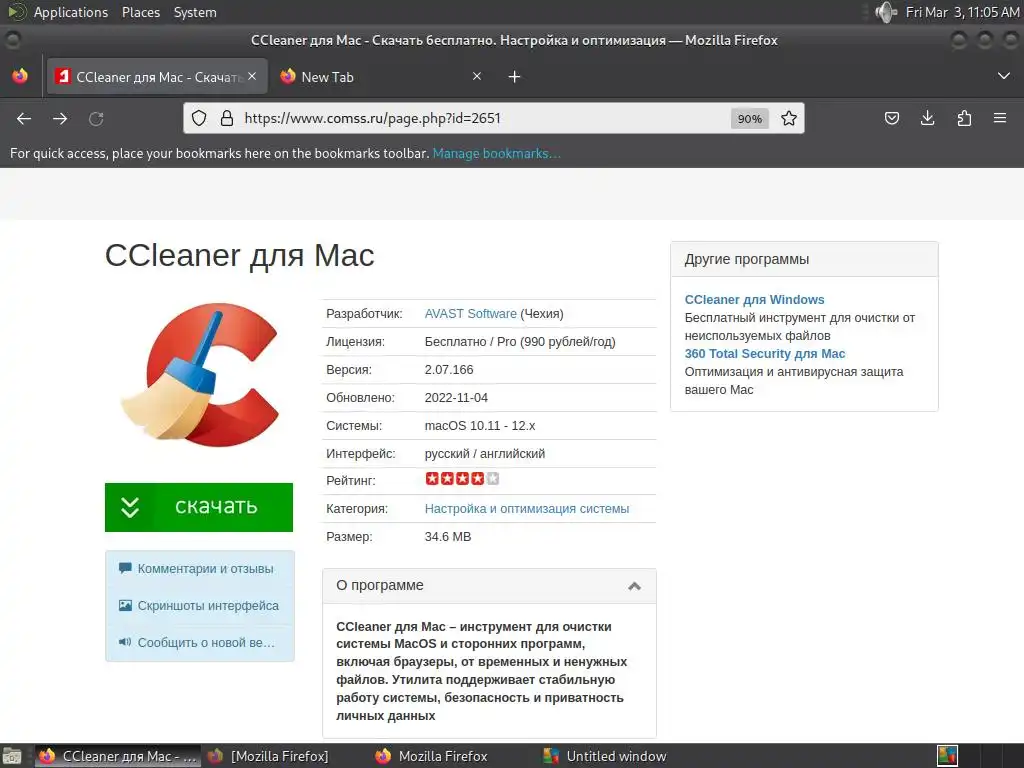Click the CCleaner logo image

coord(200,375)
